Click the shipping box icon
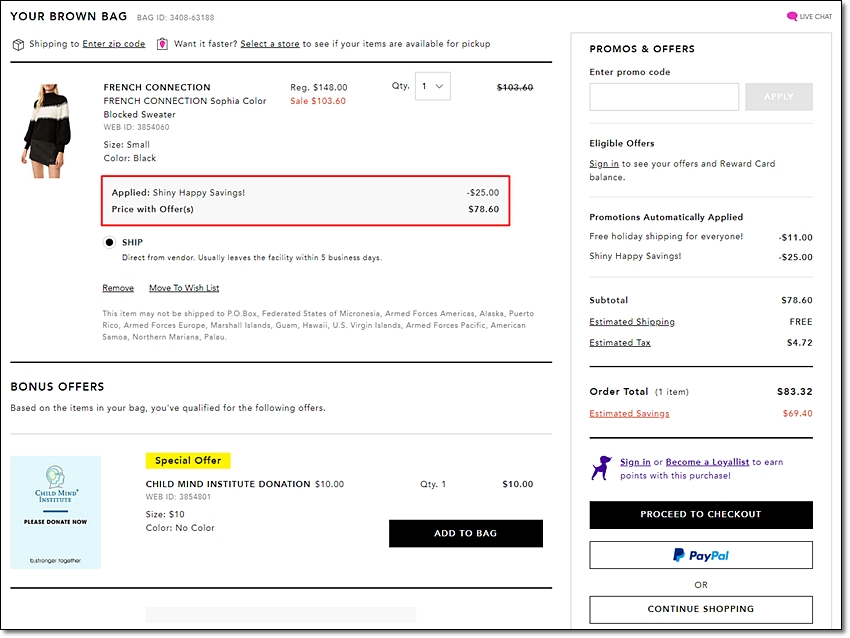 (18, 44)
